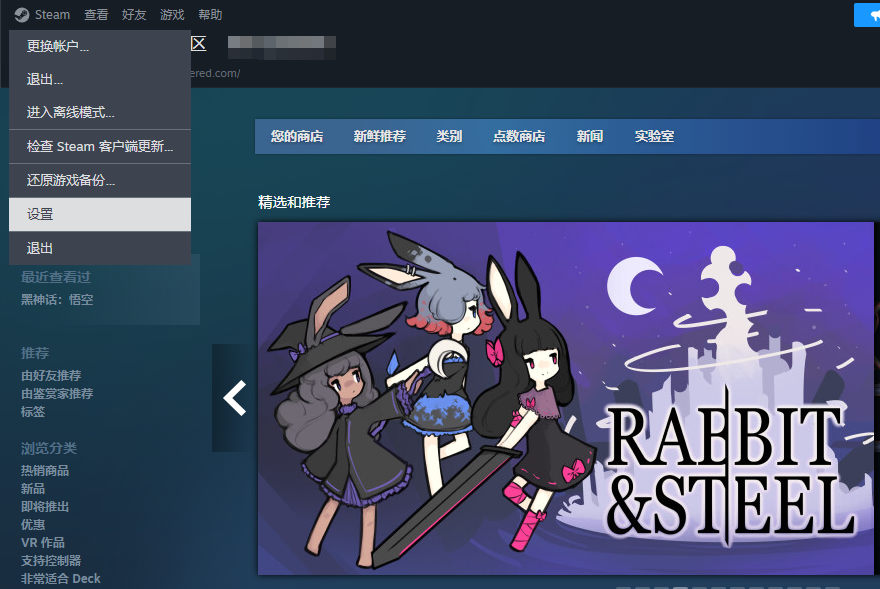
Task: Open the 您的商店 store tab
Action: point(297,136)
